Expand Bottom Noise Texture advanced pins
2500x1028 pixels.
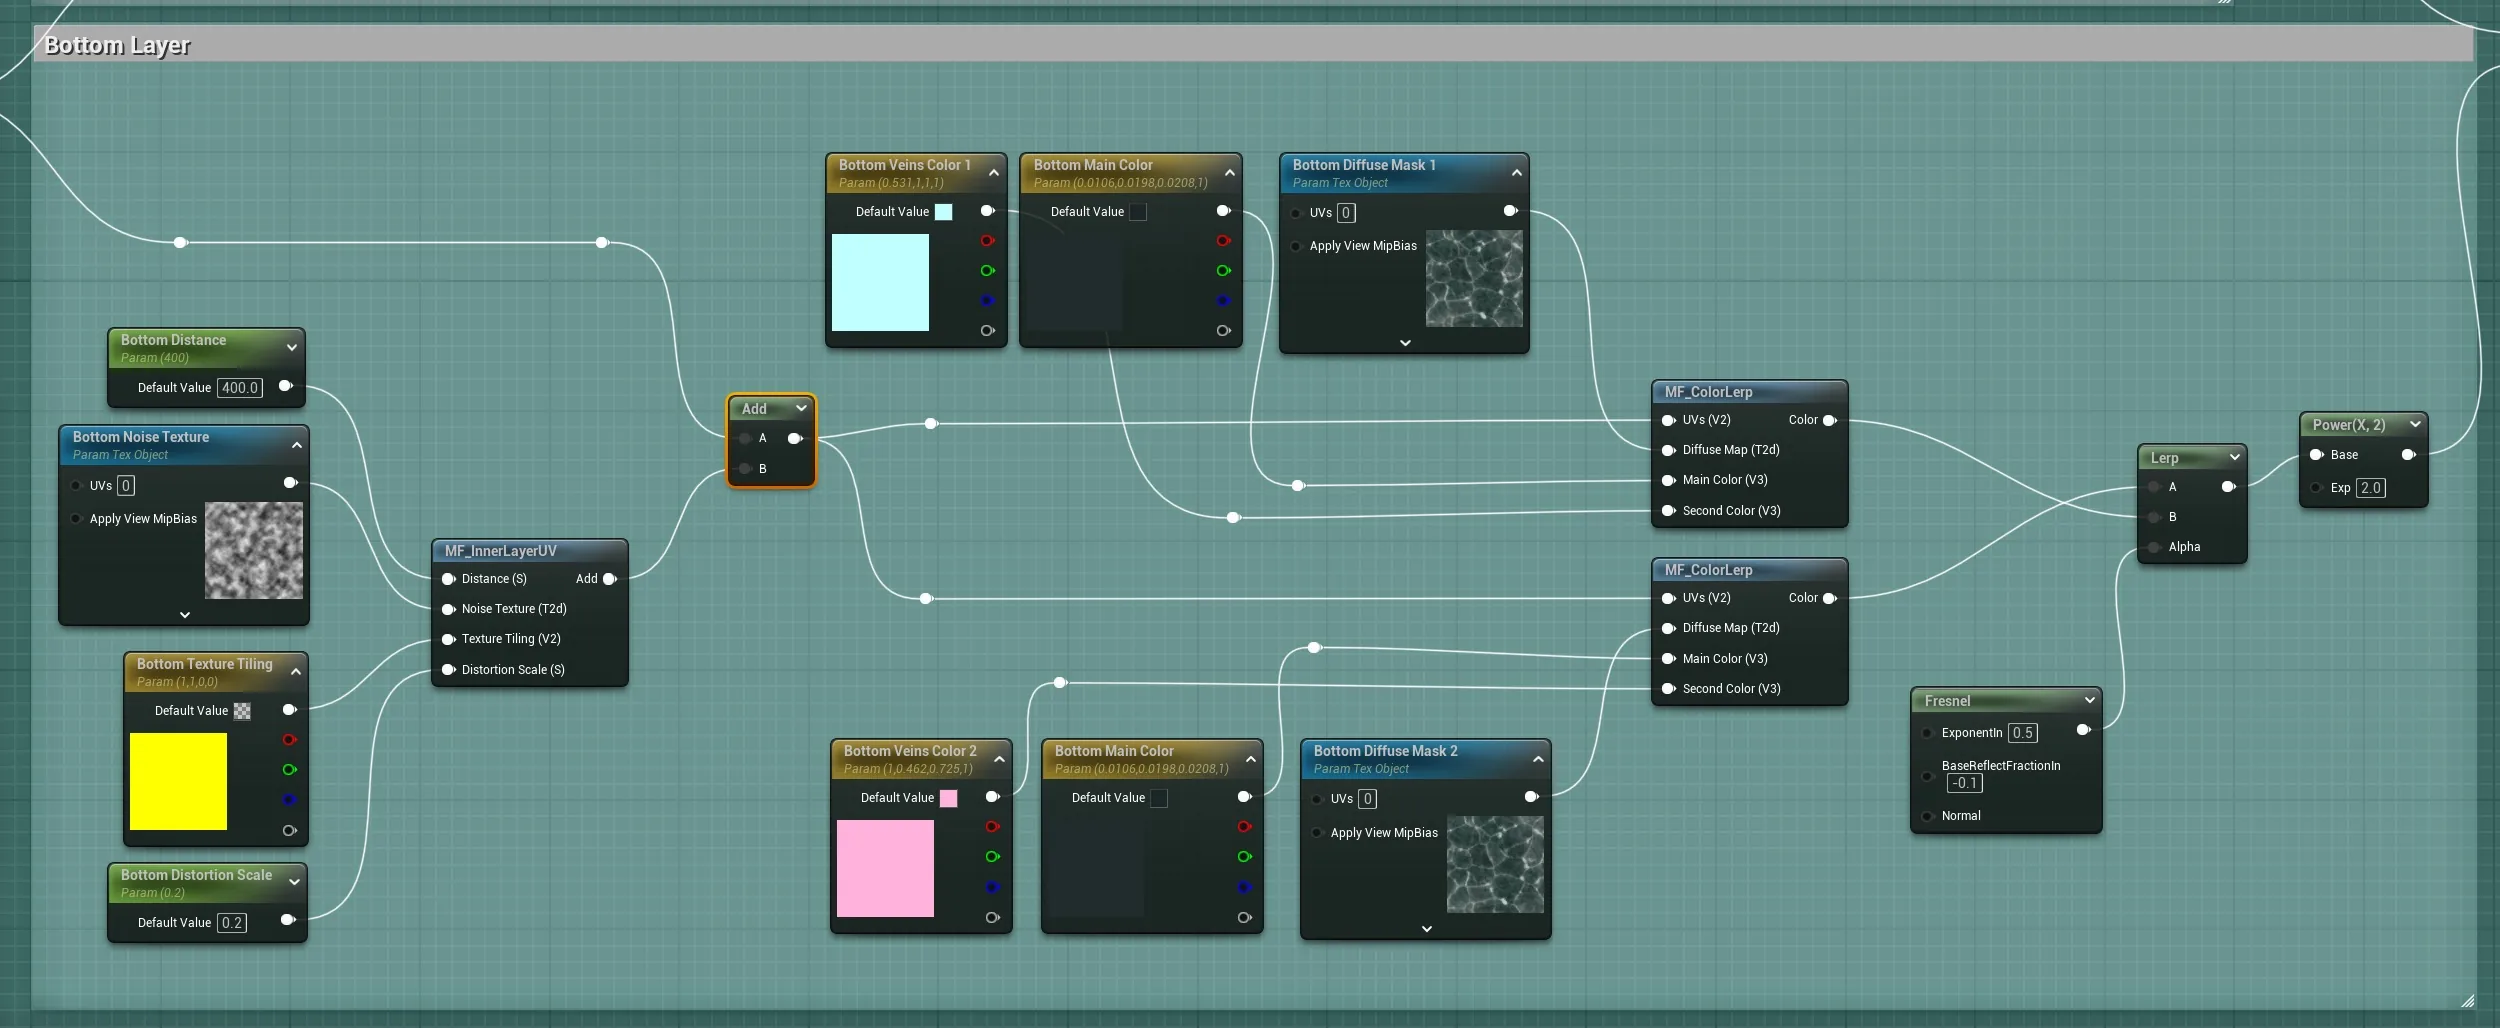coord(185,614)
